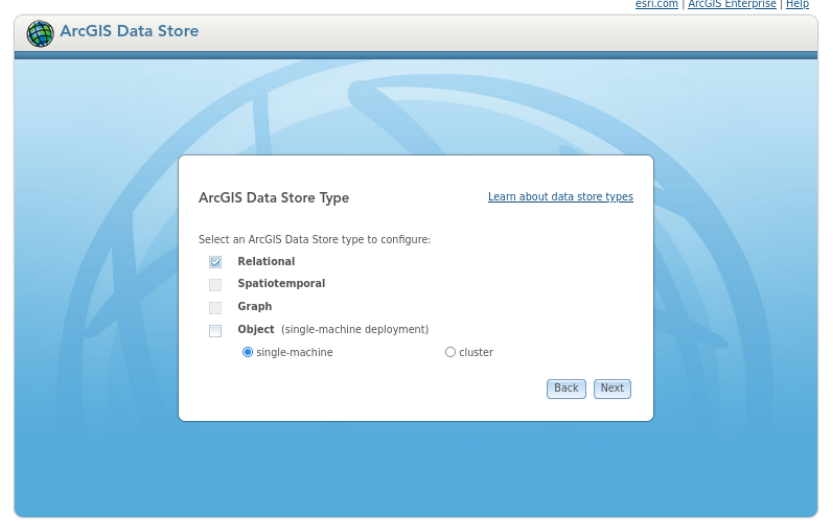The height and width of the screenshot is (521, 833).
Task: Click the bold Graph label text
Action: [254, 306]
